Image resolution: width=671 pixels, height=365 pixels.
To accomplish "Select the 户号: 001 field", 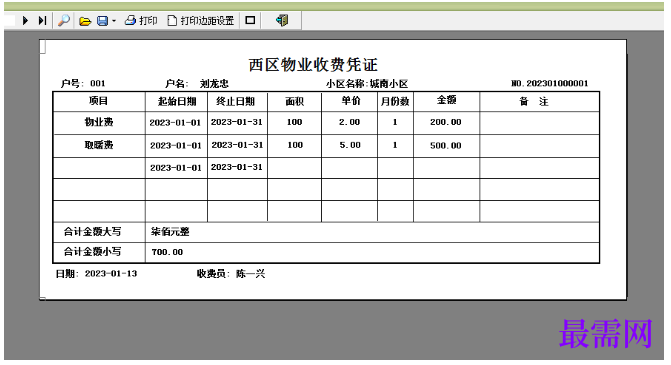I will tap(83, 83).
